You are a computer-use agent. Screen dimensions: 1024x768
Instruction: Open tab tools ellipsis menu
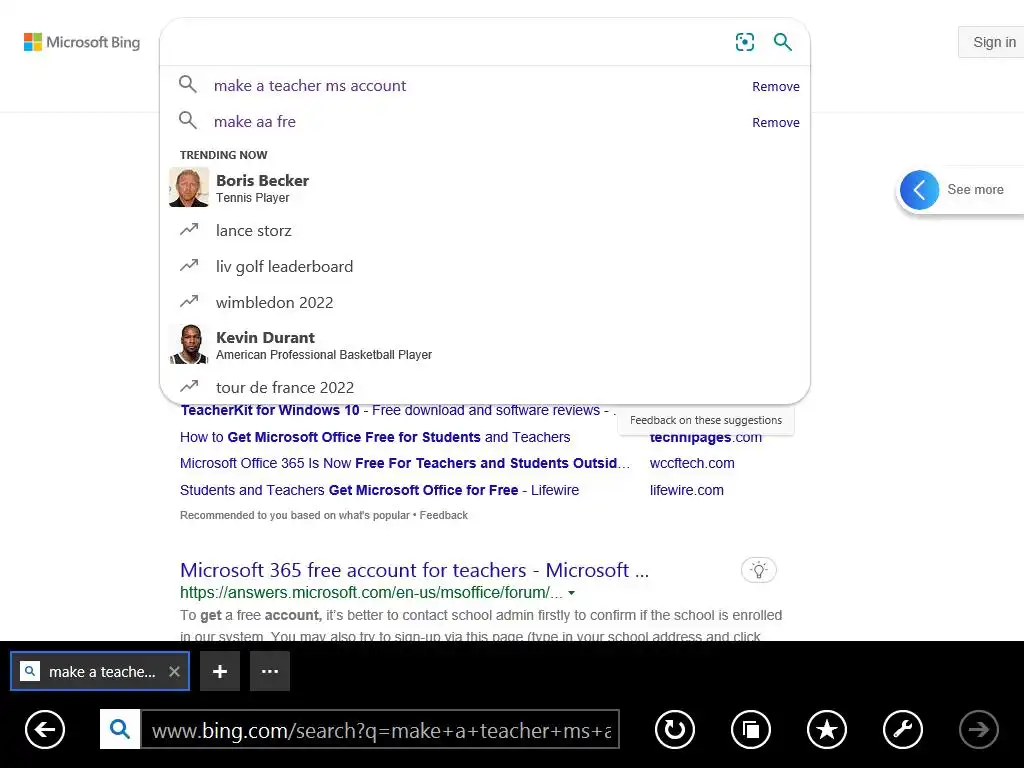(x=270, y=671)
